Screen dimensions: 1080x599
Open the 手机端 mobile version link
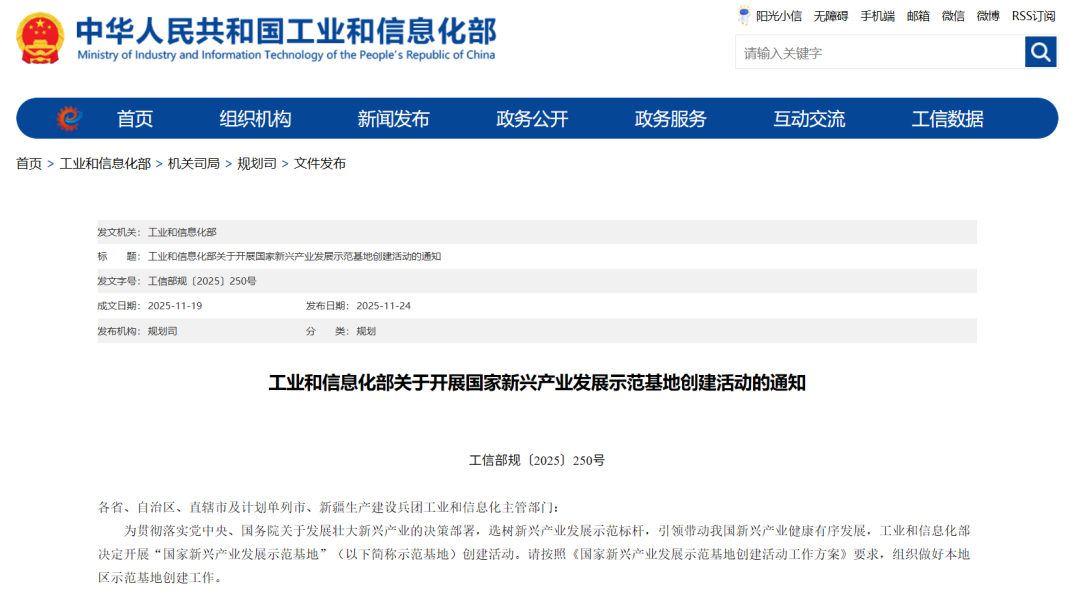(x=877, y=16)
